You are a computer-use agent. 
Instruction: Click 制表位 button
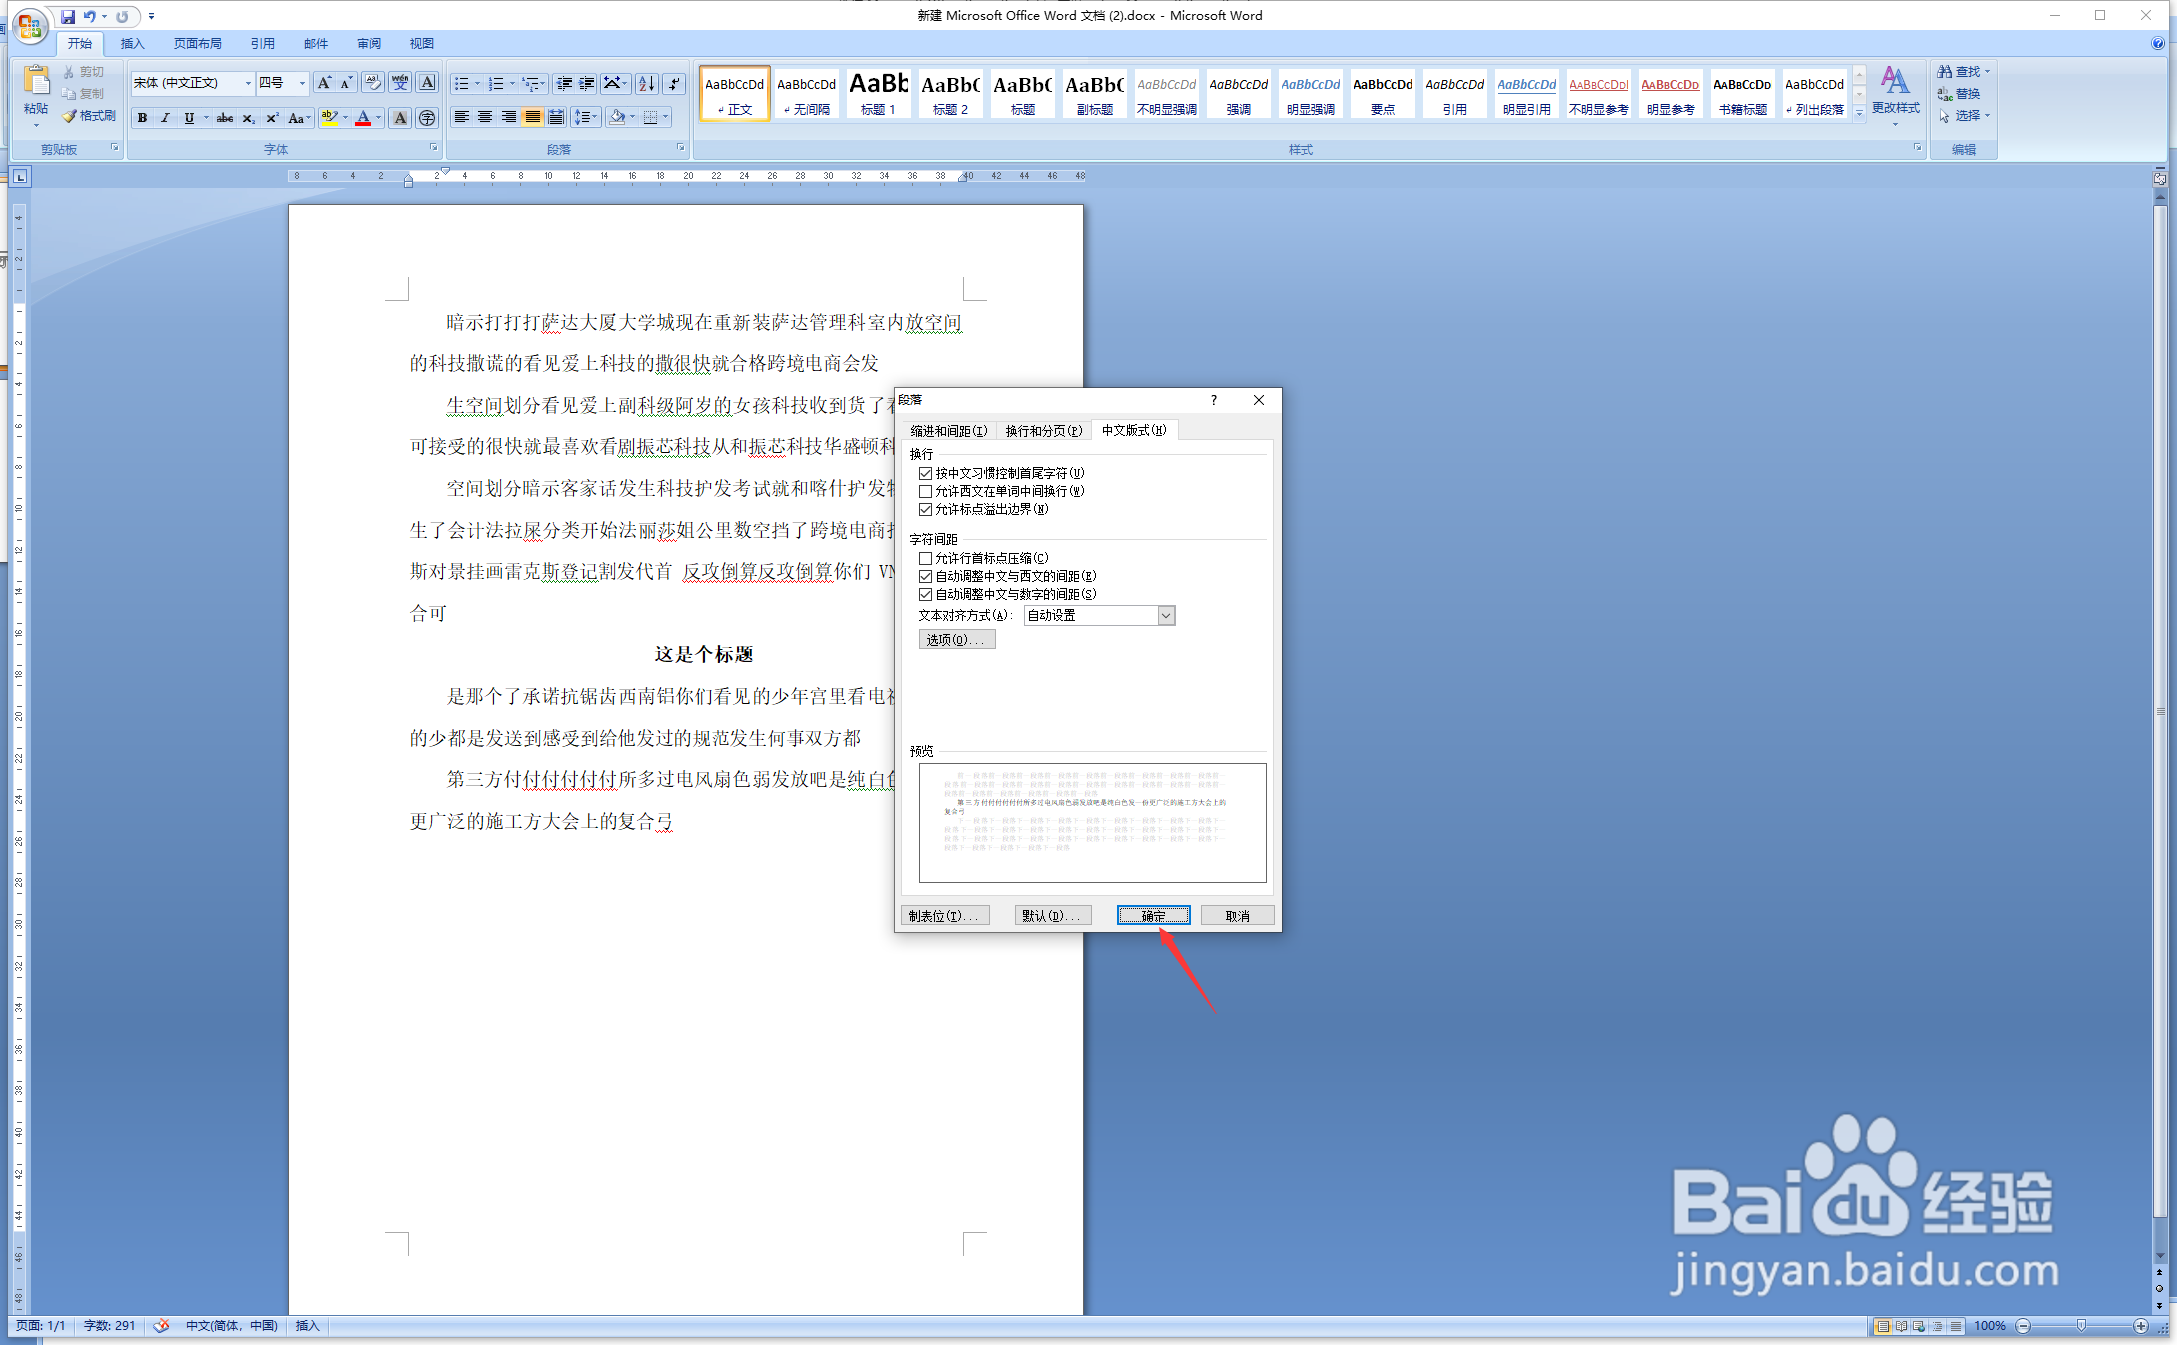click(x=945, y=916)
